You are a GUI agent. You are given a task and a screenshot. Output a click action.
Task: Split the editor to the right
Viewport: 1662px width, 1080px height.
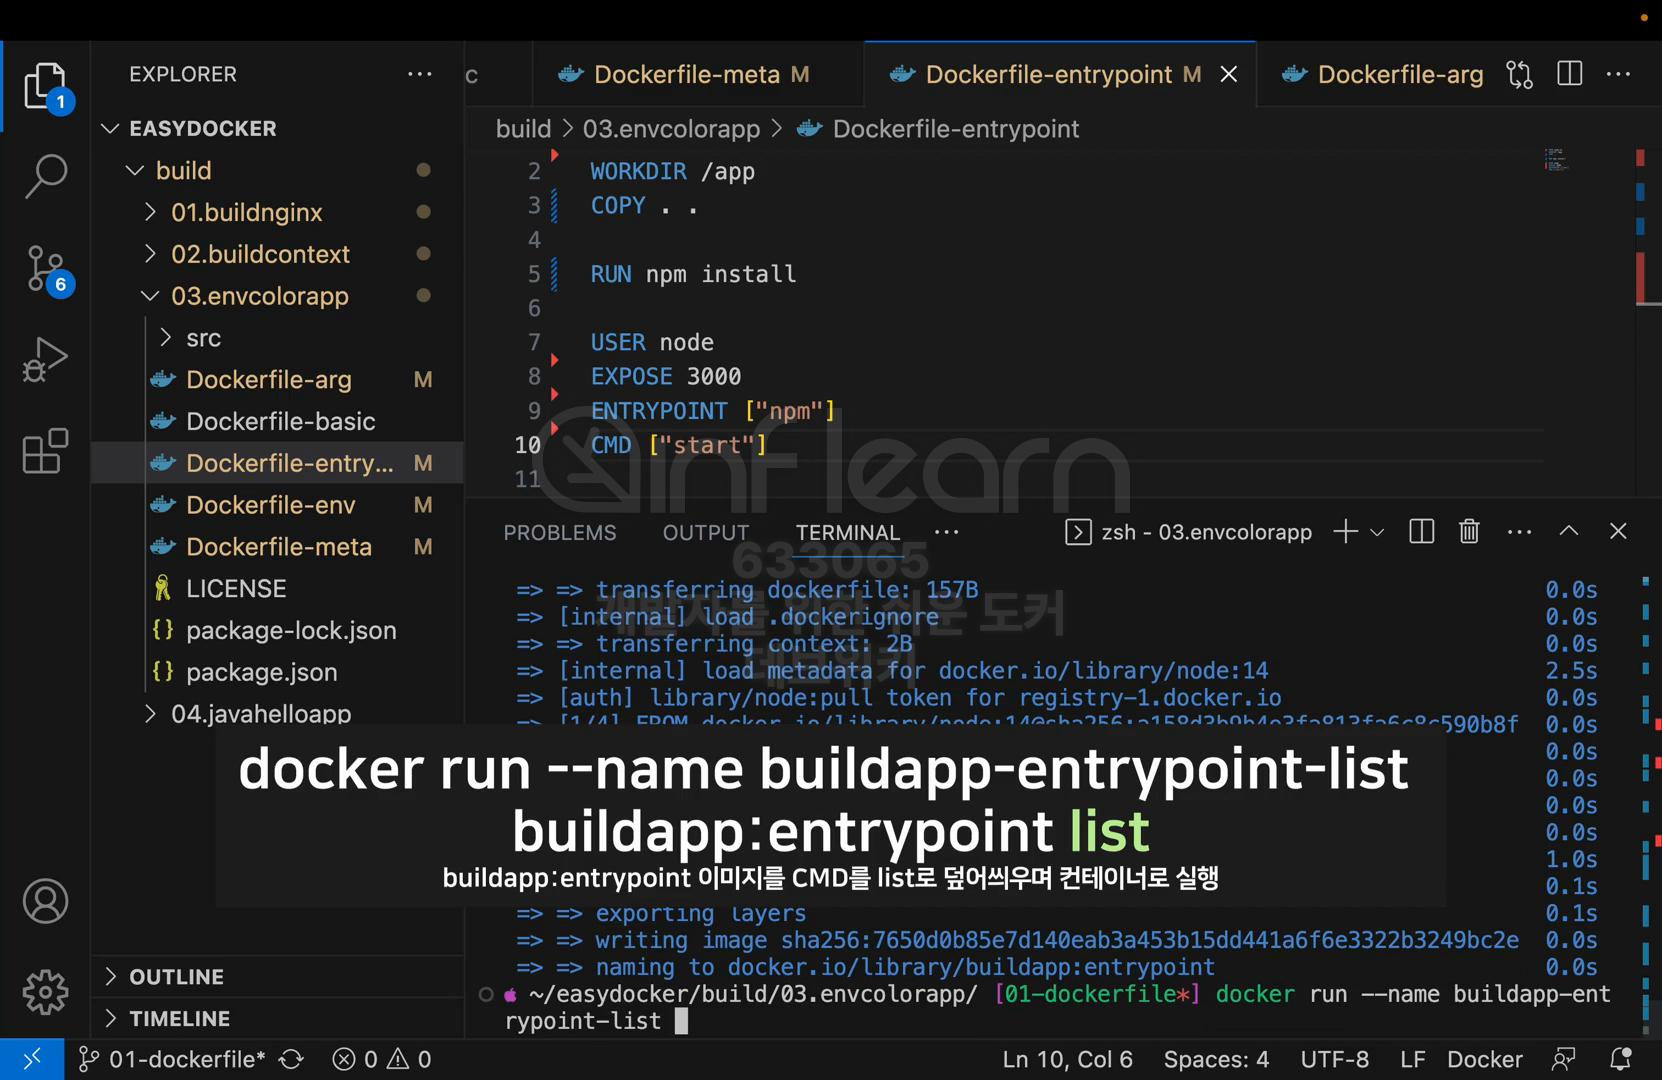click(x=1570, y=74)
